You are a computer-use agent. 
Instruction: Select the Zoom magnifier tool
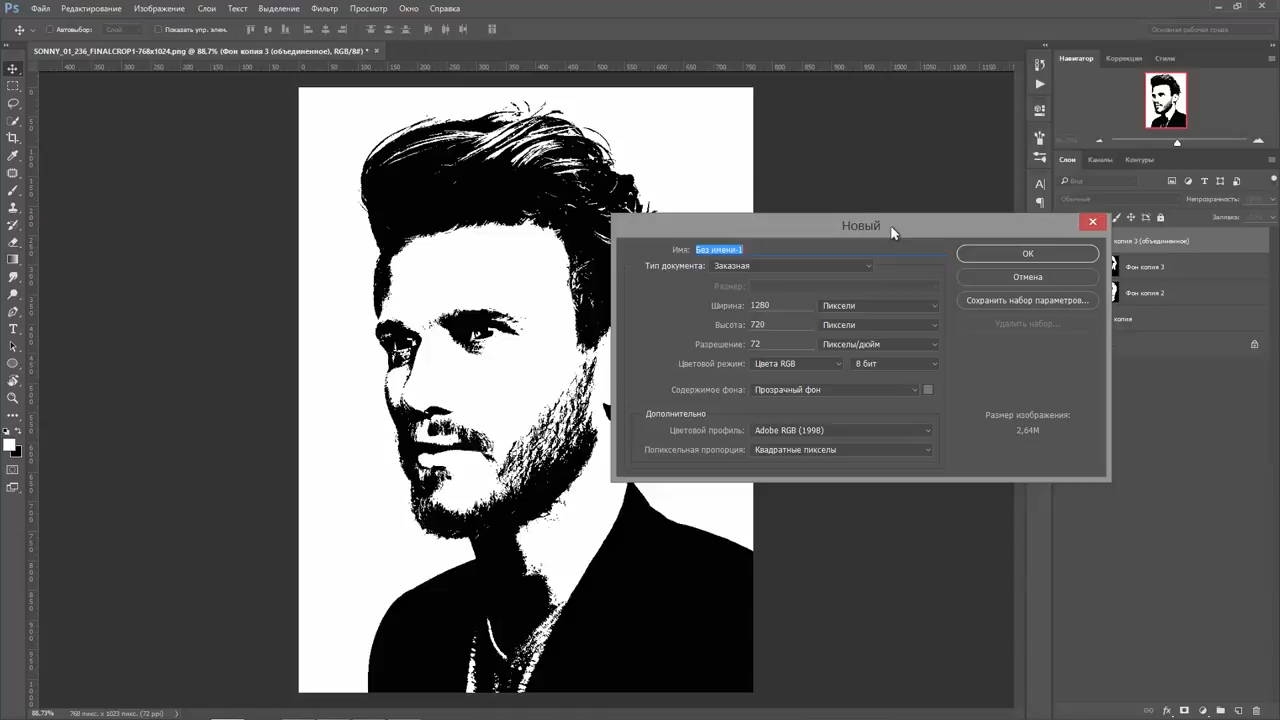(x=13, y=398)
